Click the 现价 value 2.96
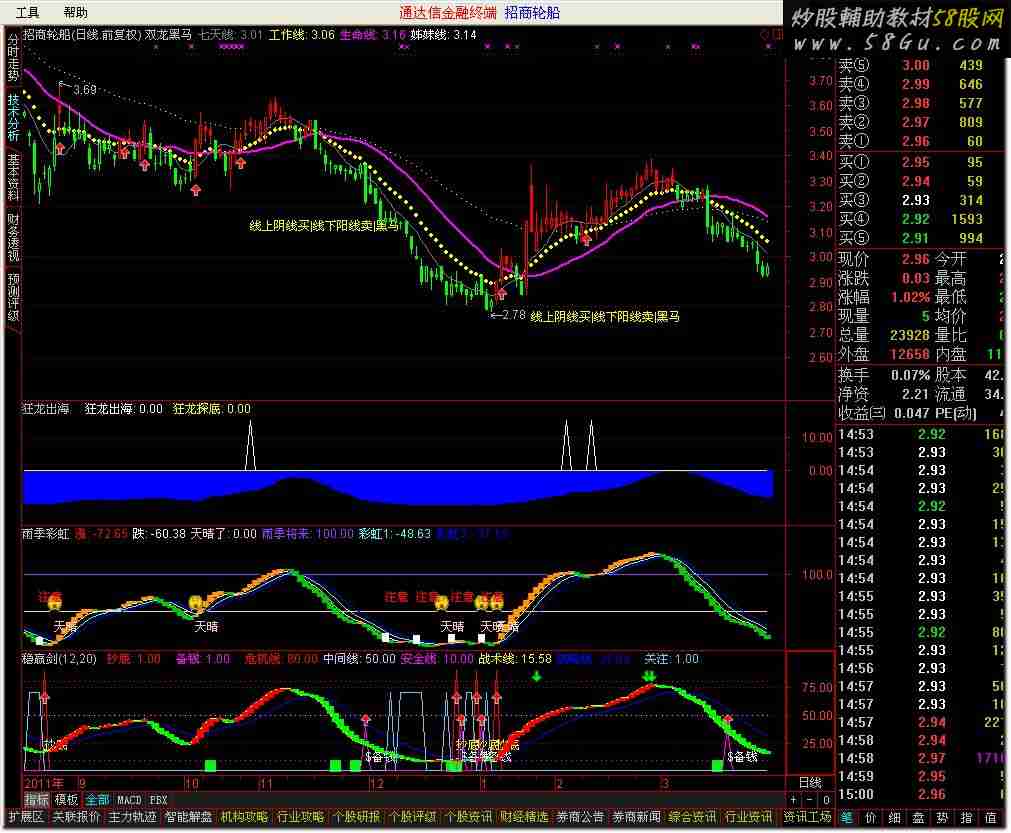The height and width of the screenshot is (833, 1011). pos(916,259)
